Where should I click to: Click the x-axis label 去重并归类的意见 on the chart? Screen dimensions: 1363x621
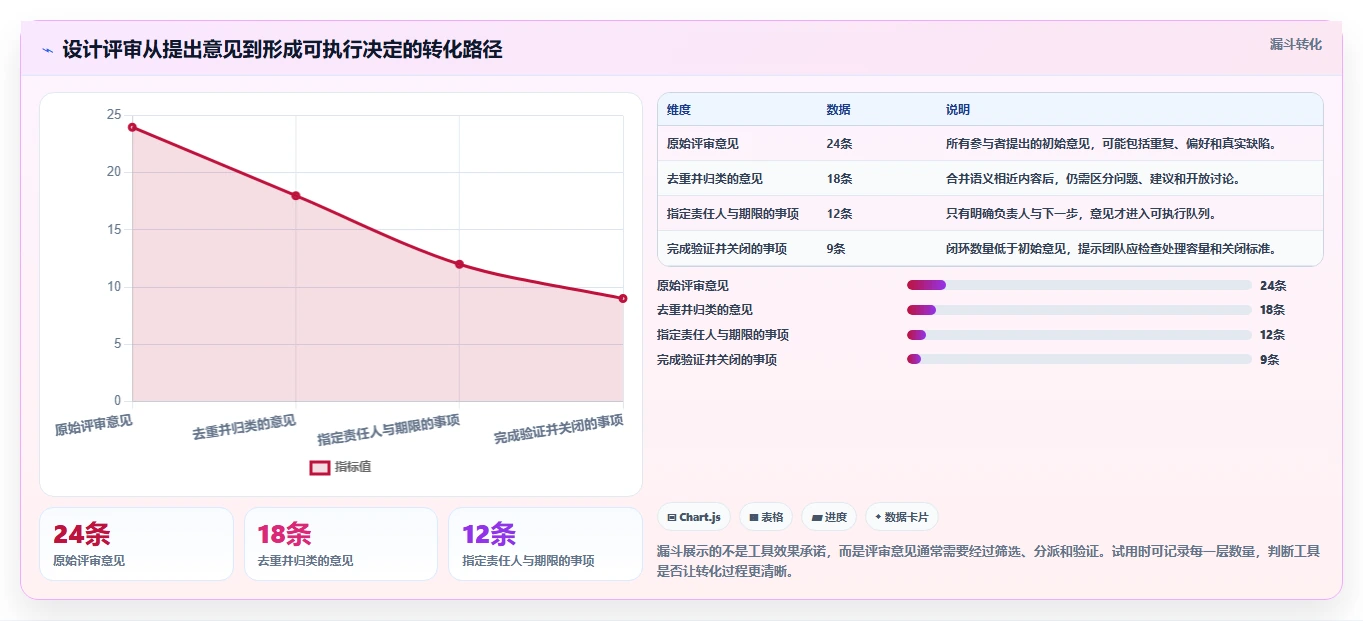click(244, 427)
